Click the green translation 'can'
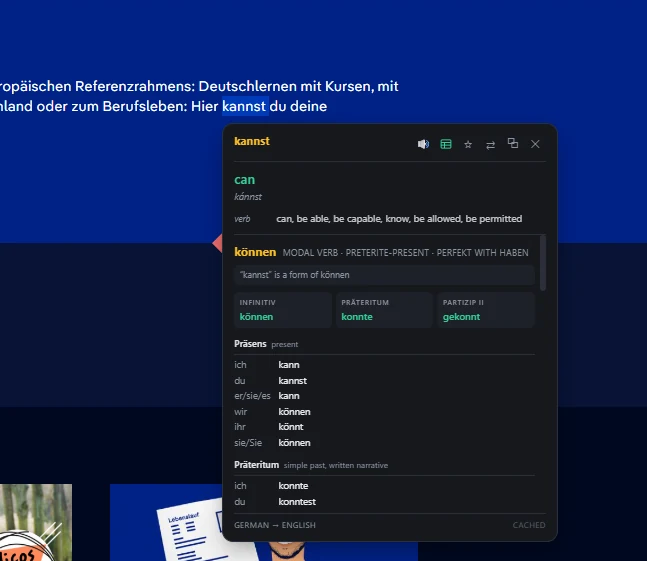Screen dimensions: 647x561 click(x=244, y=180)
